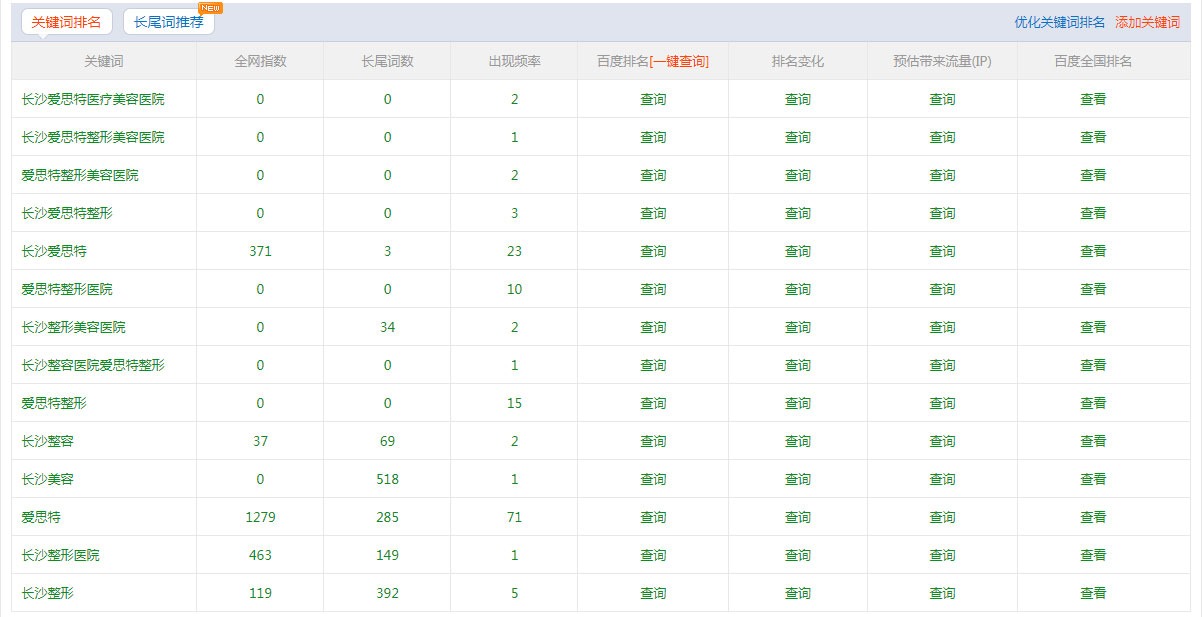The image size is (1202, 617).
Task: View 百度全国排名 for 长沙爱思特 row
Action: 1093,251
